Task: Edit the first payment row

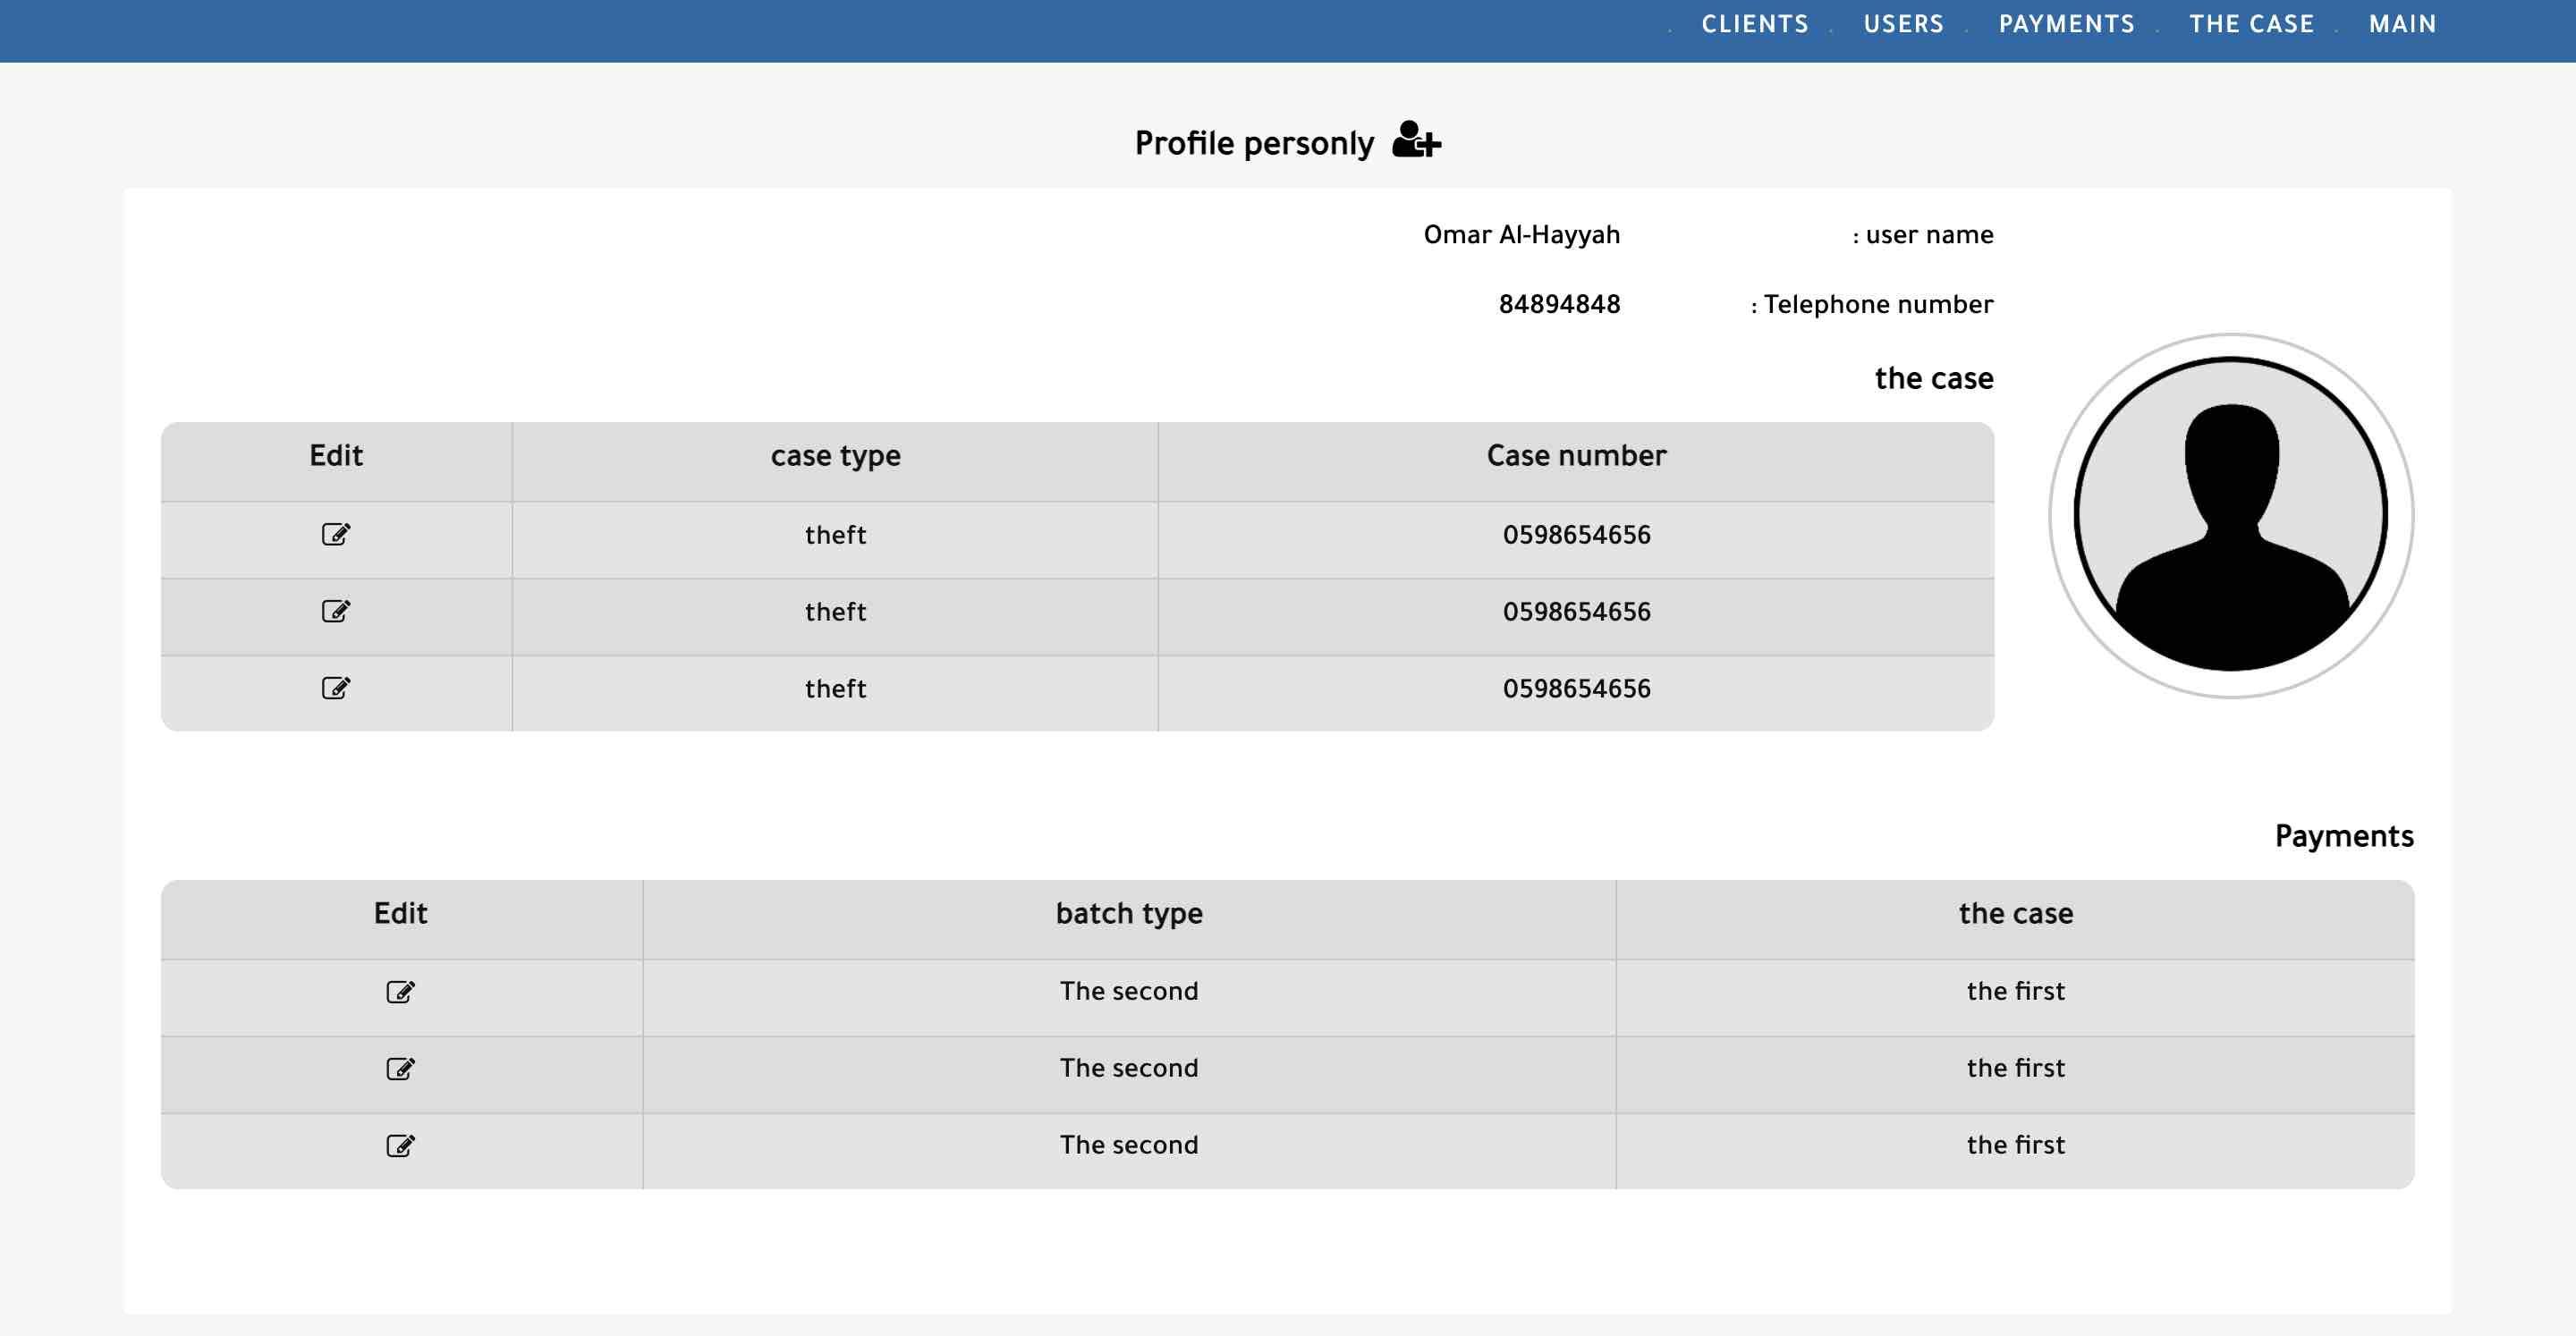Action: [x=400, y=991]
